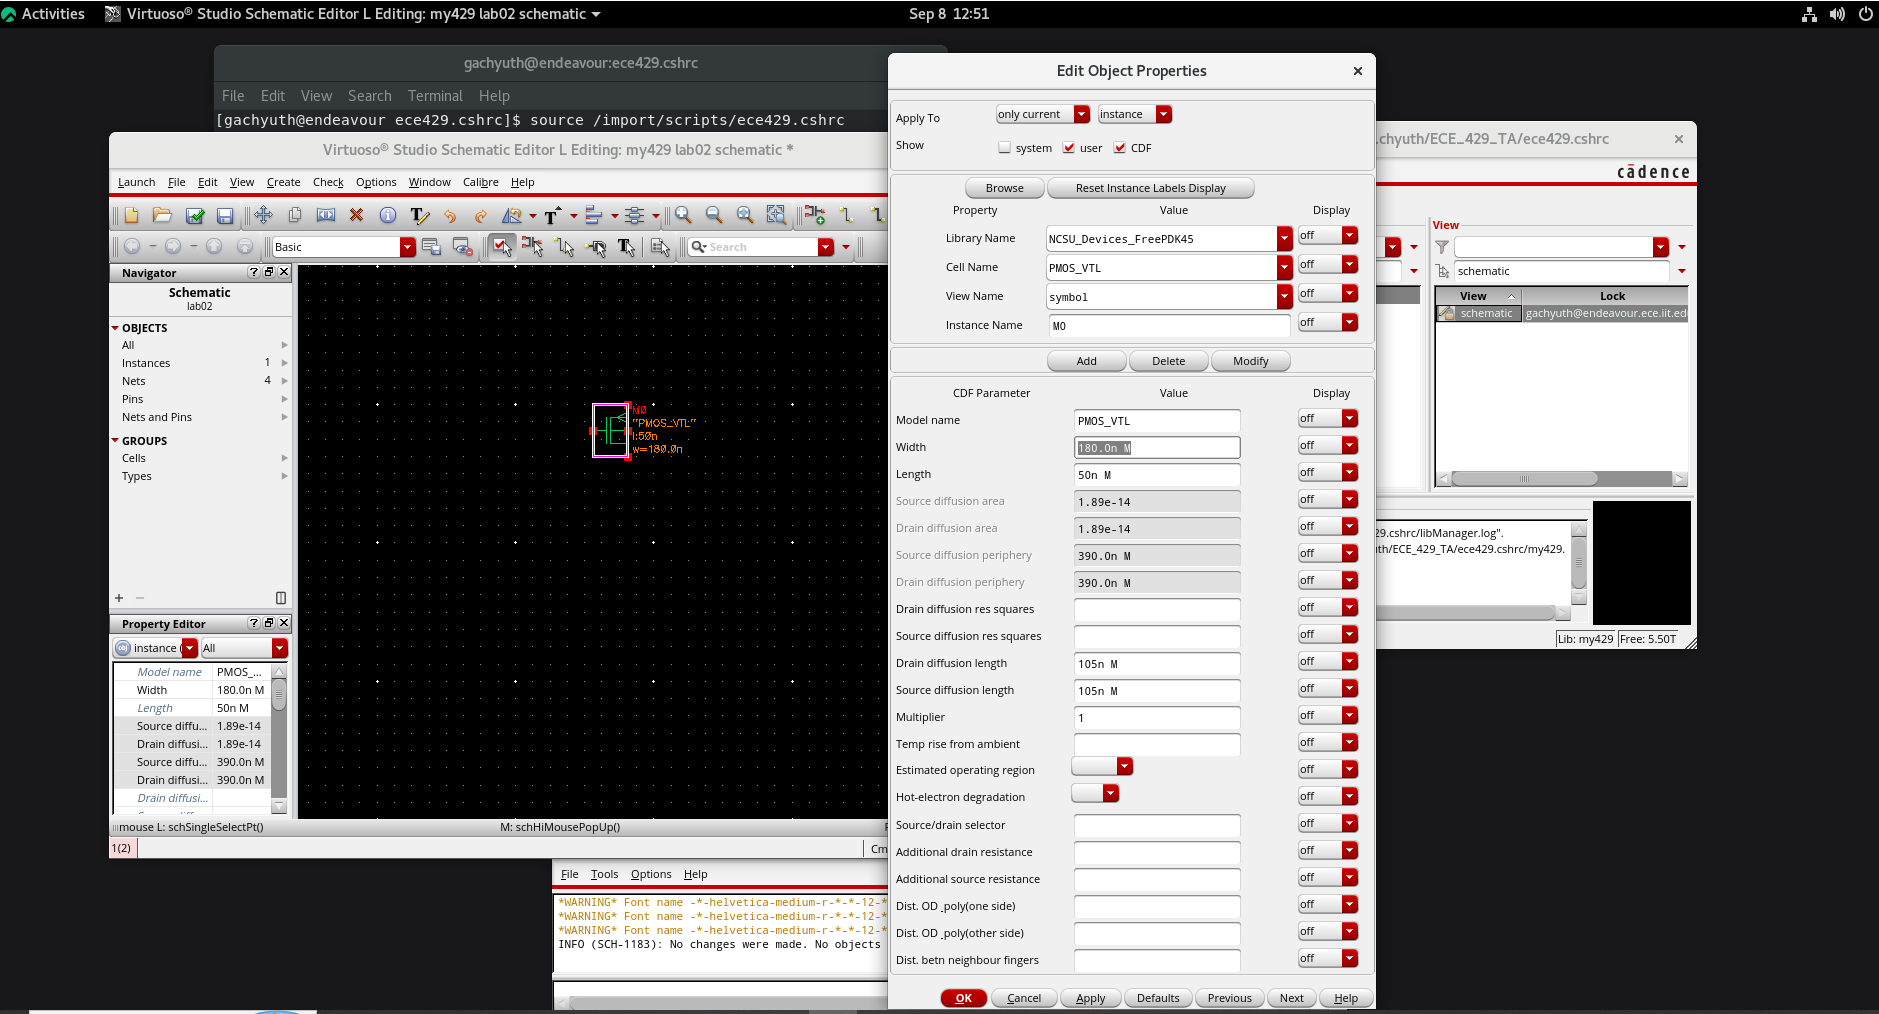This screenshot has width=1879, height=1014.
Task: Click Activities in the top bar
Action: coord(53,14)
